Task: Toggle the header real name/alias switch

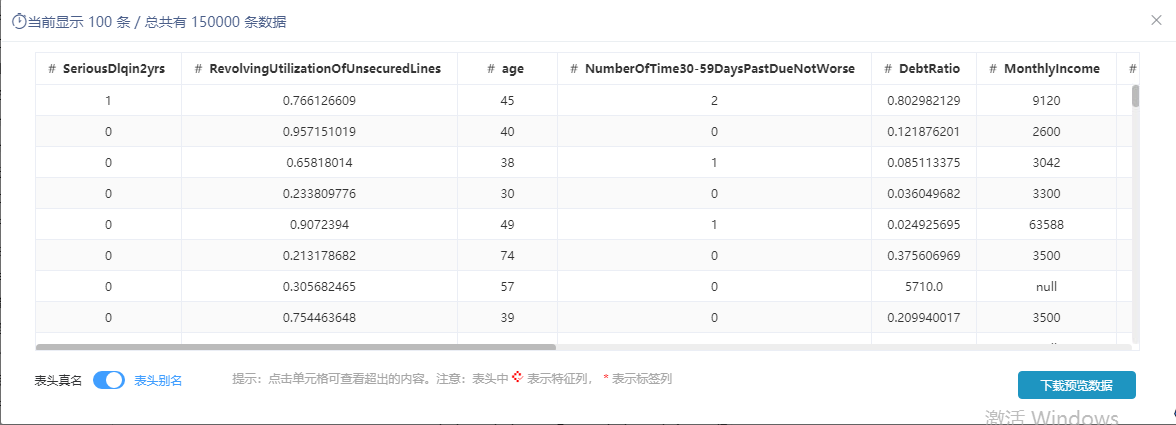Action: (x=109, y=380)
